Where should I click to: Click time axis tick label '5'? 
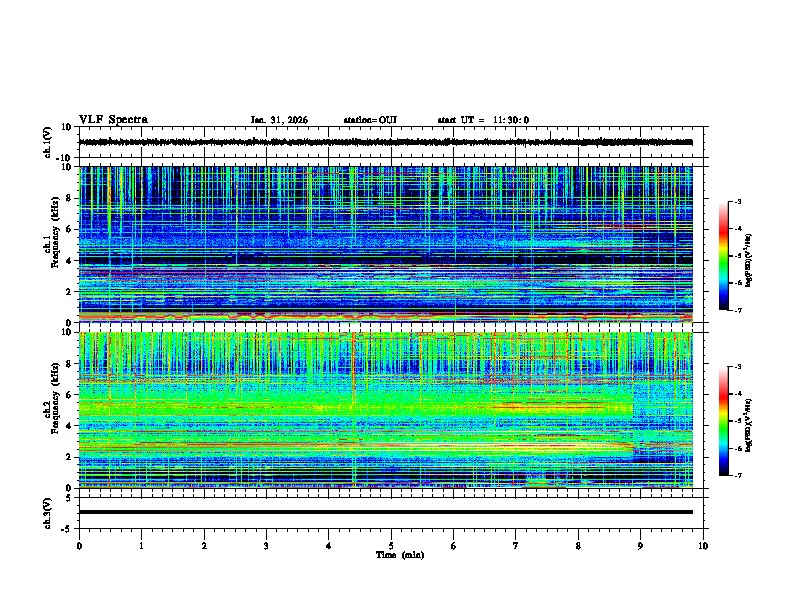(x=391, y=546)
